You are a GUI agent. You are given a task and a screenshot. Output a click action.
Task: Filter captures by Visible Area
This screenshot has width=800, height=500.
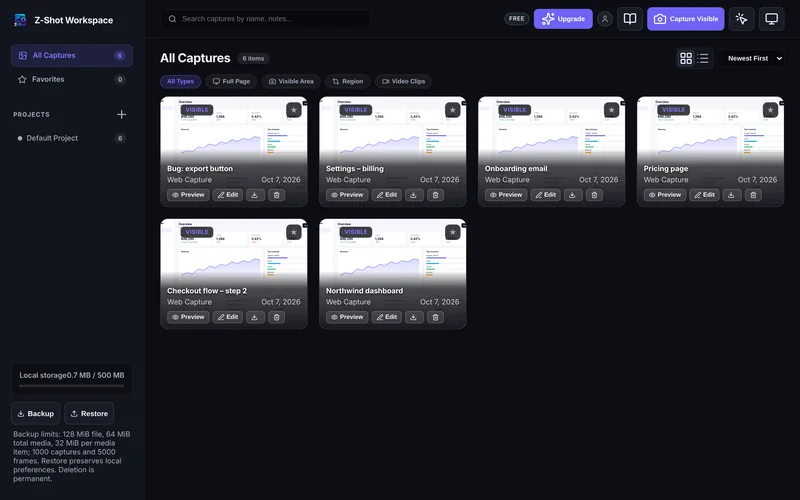coord(291,81)
